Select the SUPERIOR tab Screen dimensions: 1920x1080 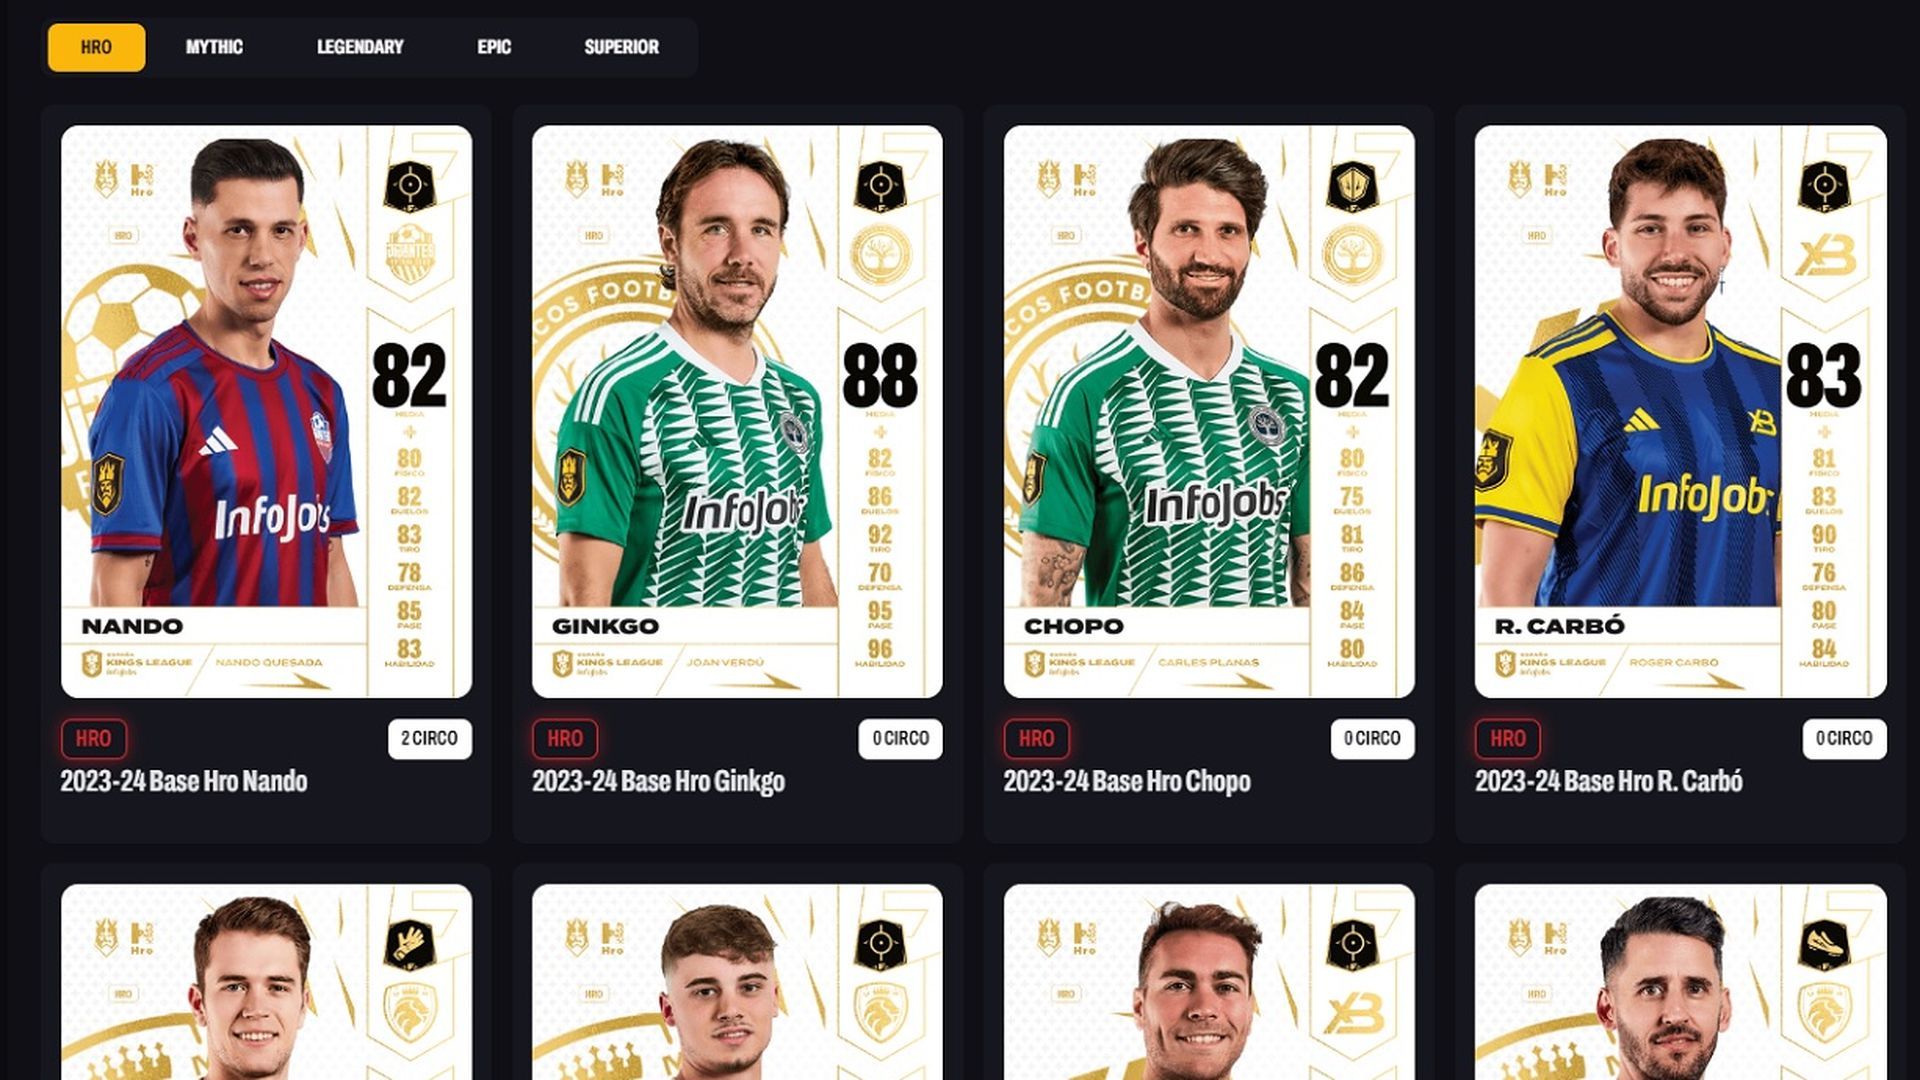621,47
